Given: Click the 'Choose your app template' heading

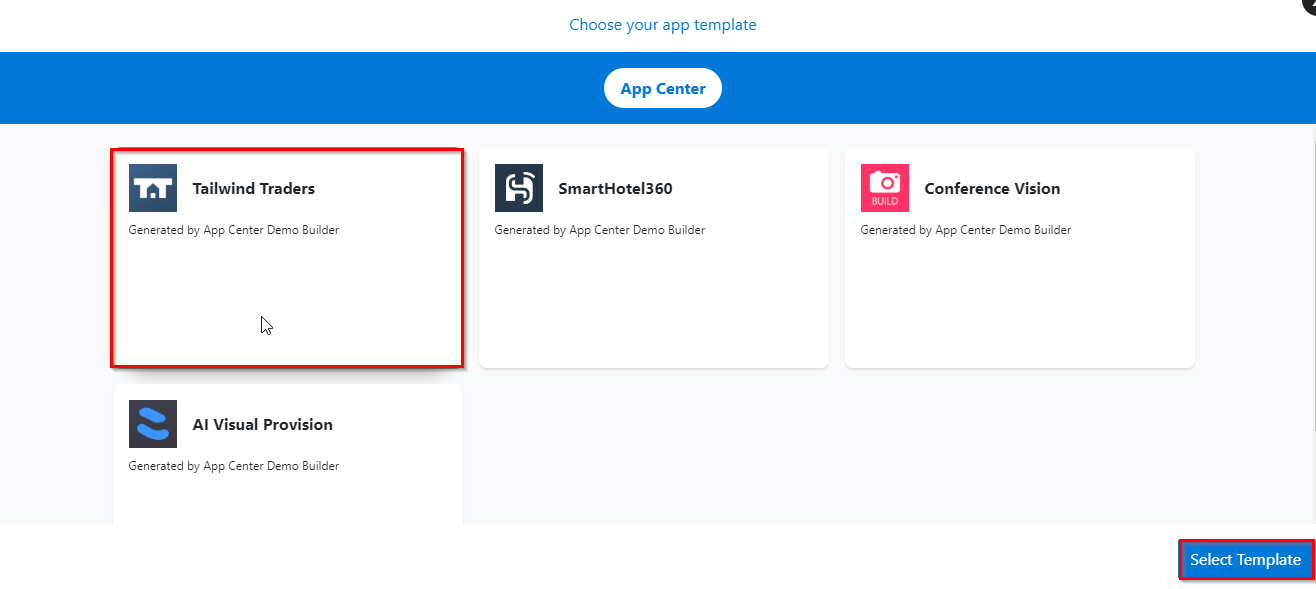Looking at the screenshot, I should pyautogui.click(x=663, y=24).
